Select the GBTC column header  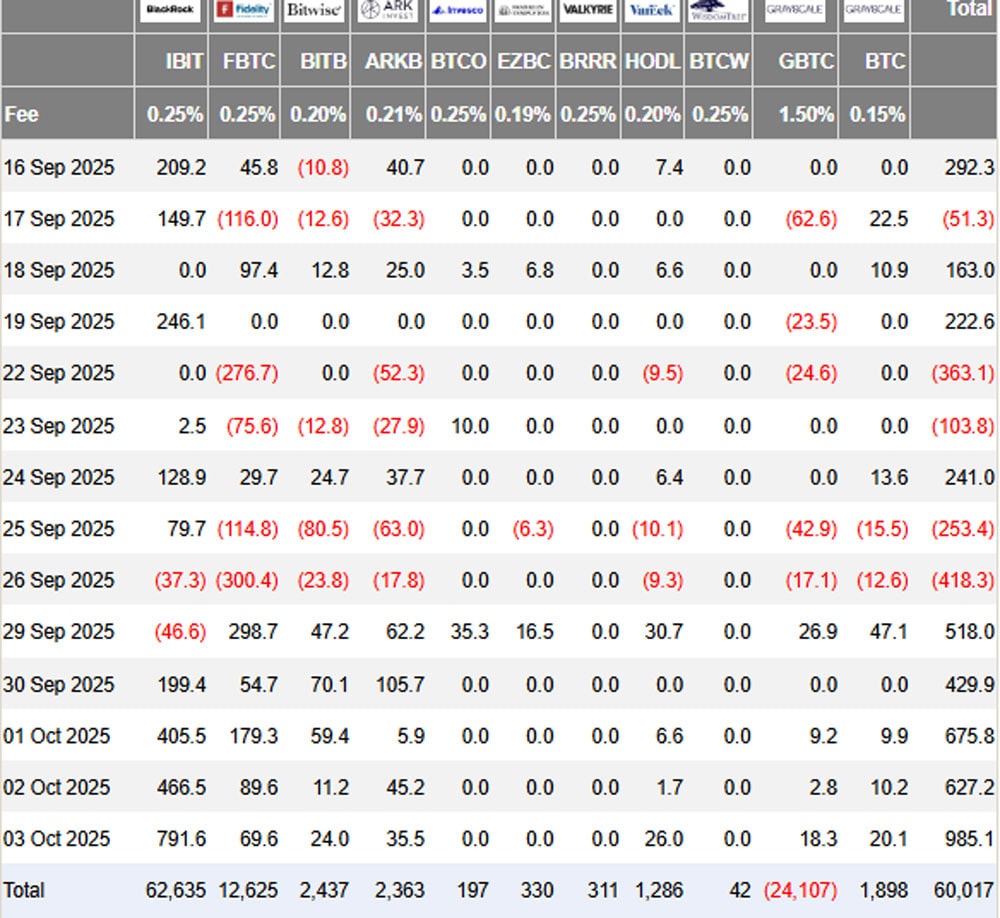point(806,61)
